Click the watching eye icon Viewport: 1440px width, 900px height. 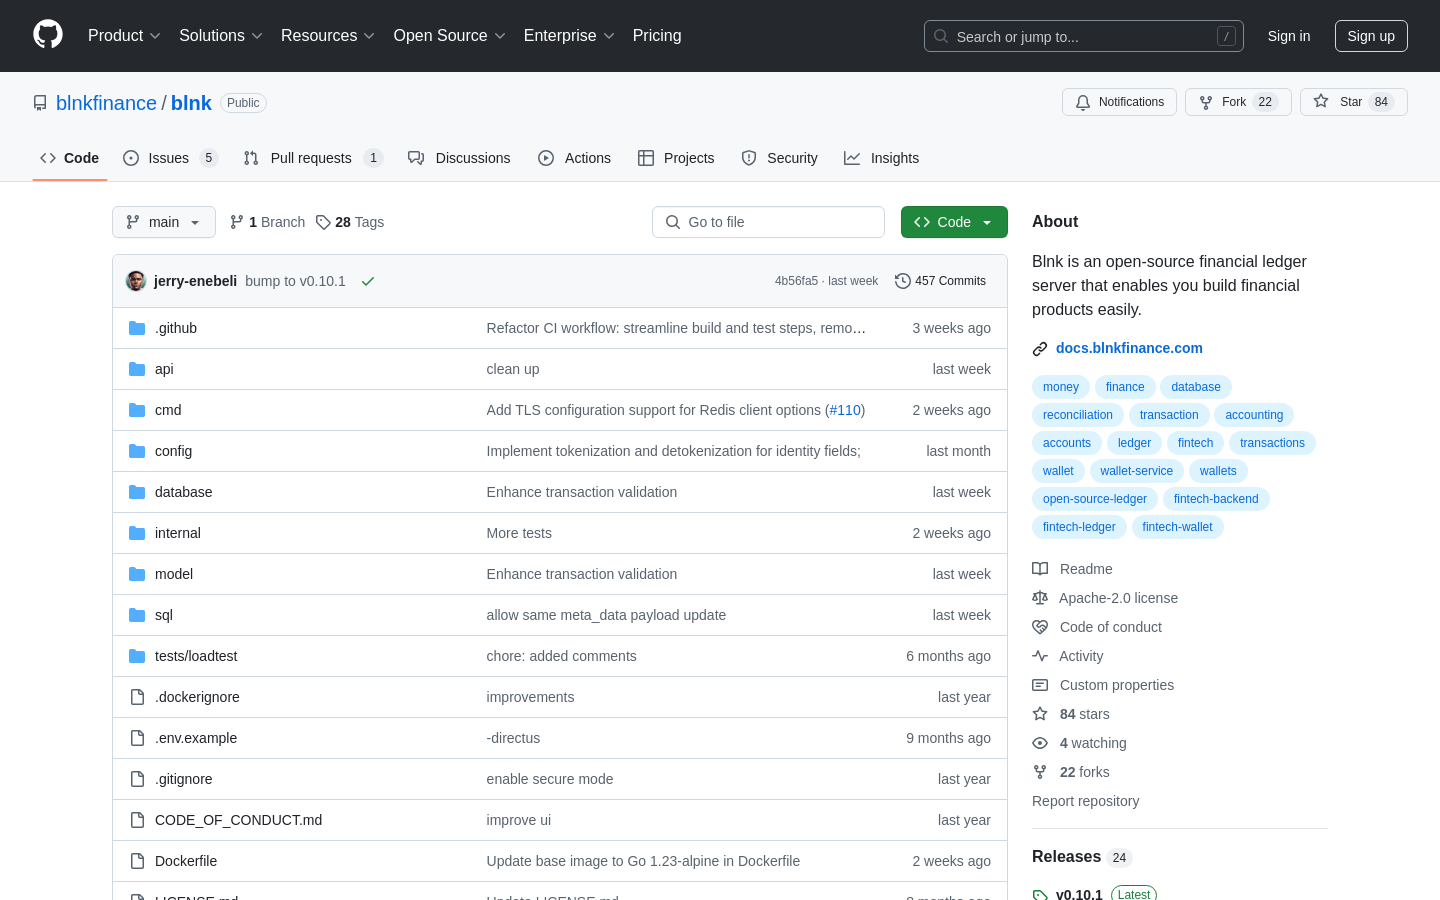tap(1040, 743)
